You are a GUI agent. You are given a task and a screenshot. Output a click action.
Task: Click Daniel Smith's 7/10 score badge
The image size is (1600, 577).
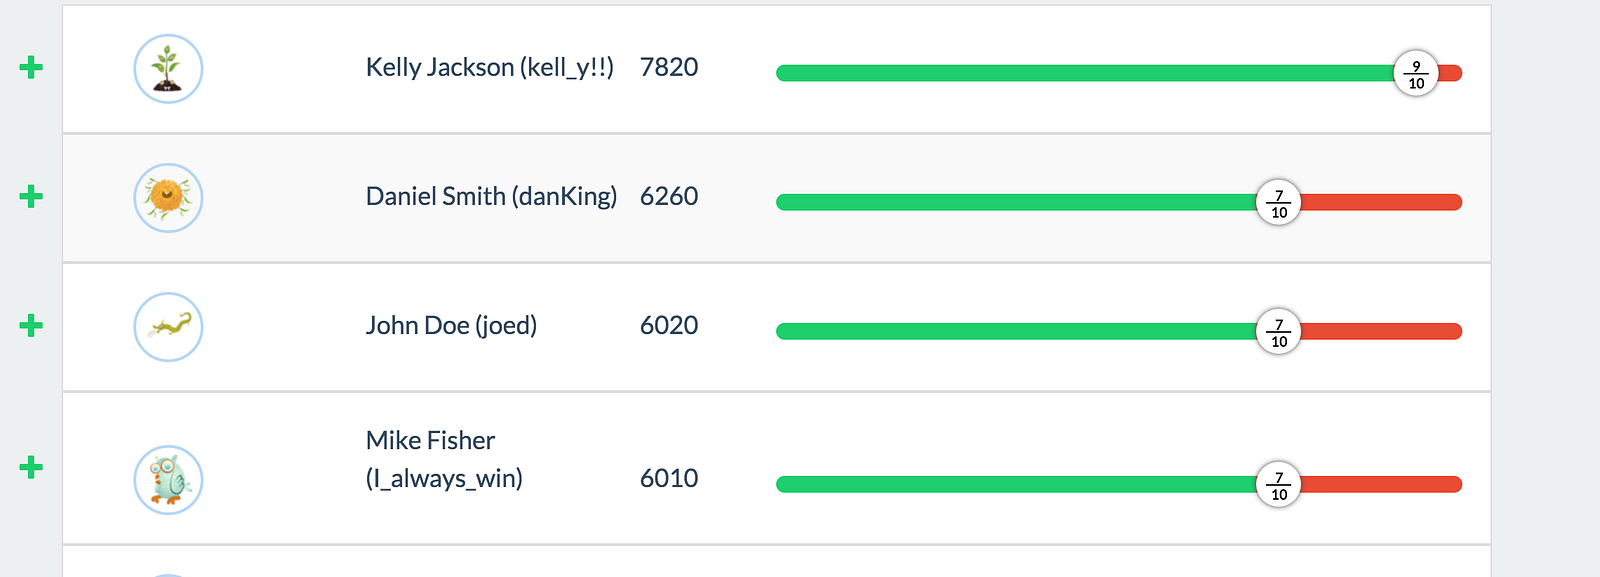point(1278,202)
